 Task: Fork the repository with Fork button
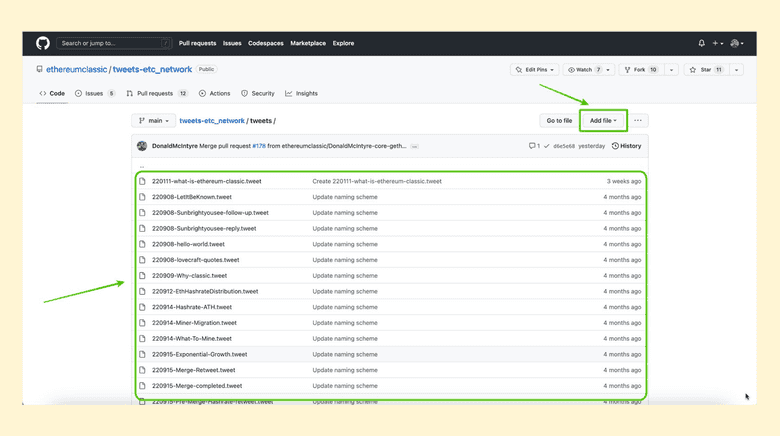640,70
